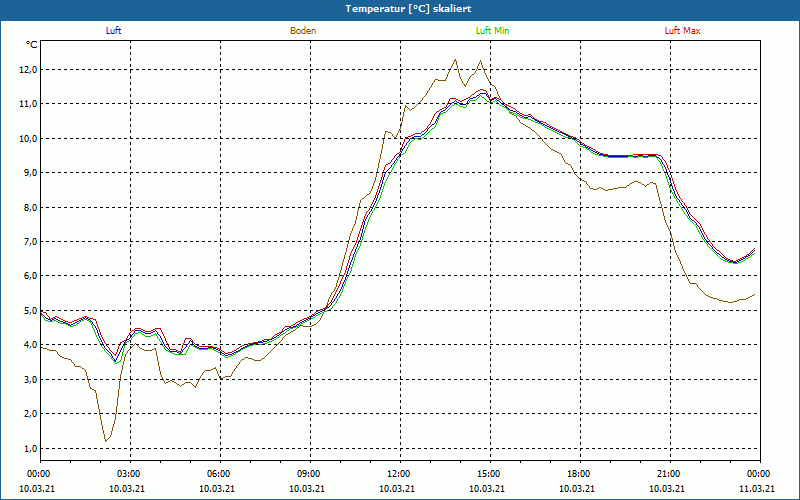The image size is (800, 500).
Task: Click the 11,0 y-axis value
Action: [28, 104]
